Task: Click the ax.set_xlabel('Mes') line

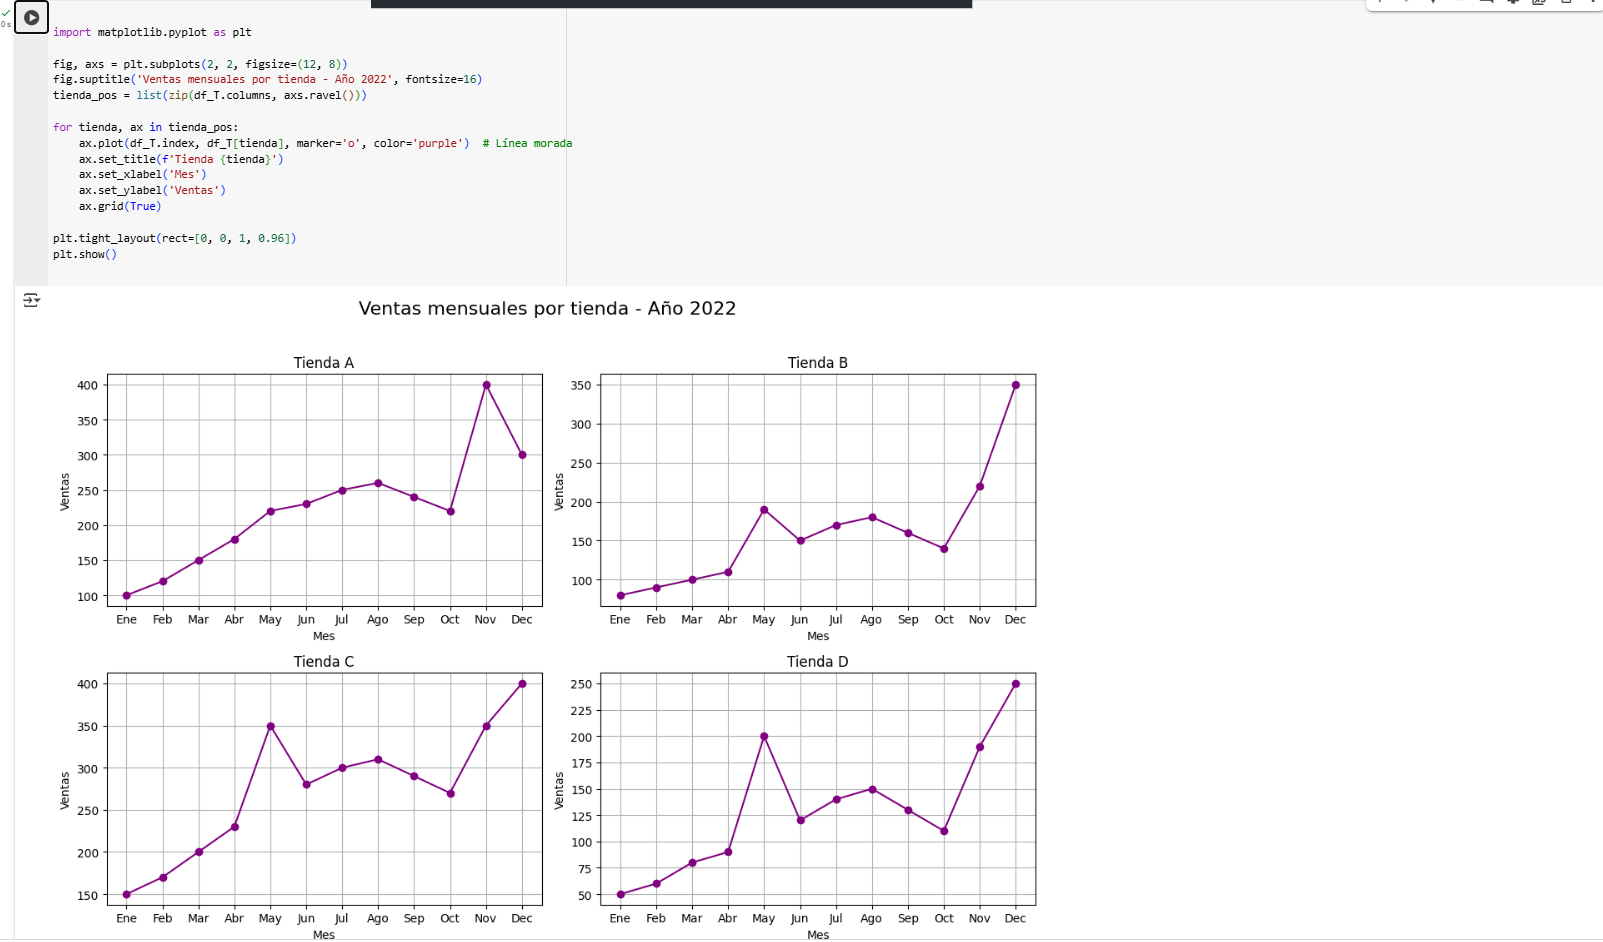Action: (142, 174)
